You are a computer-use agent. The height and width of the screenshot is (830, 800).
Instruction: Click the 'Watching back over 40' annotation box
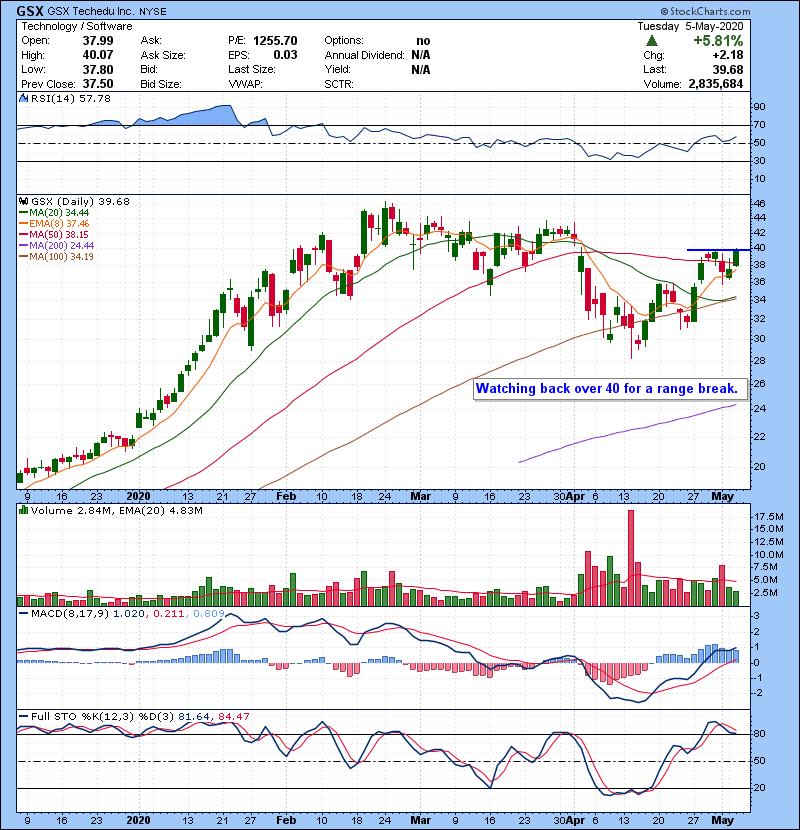610,389
